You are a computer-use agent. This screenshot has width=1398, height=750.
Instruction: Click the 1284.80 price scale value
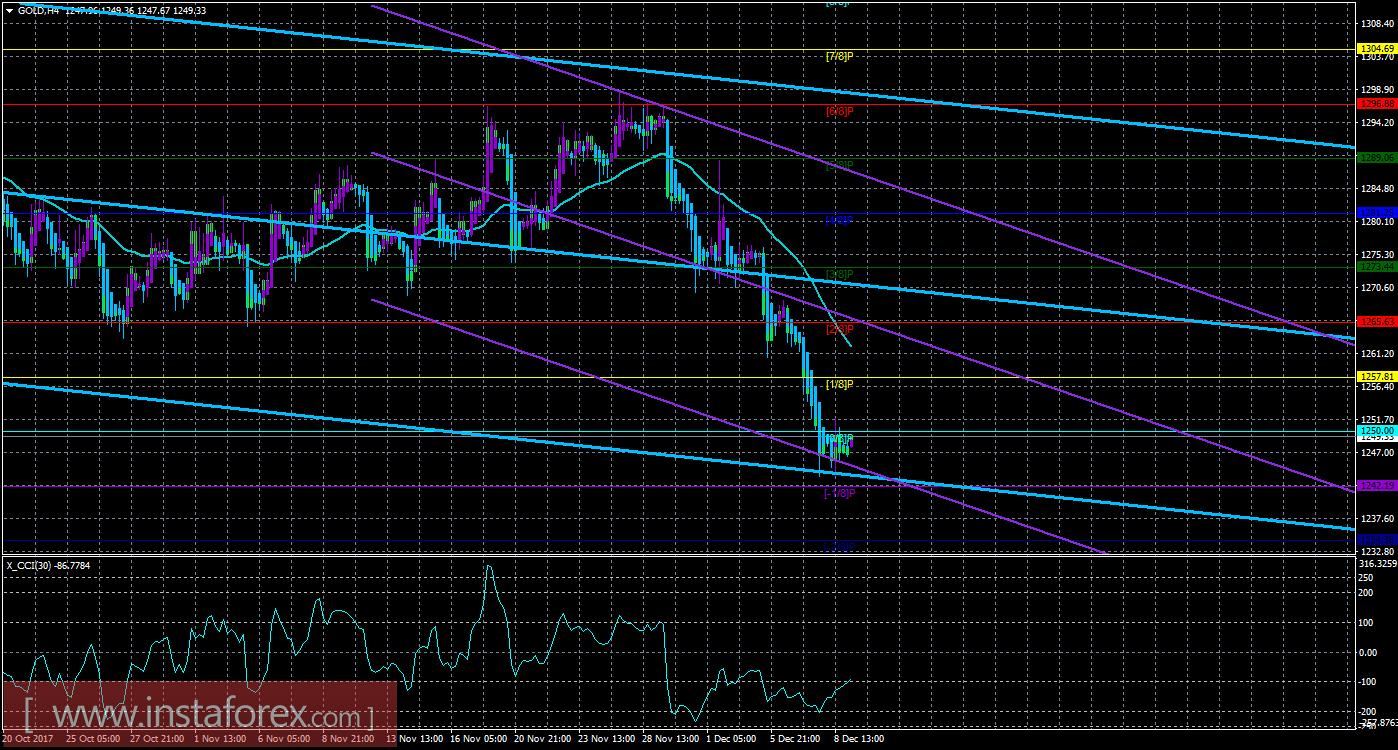tap(1377, 188)
